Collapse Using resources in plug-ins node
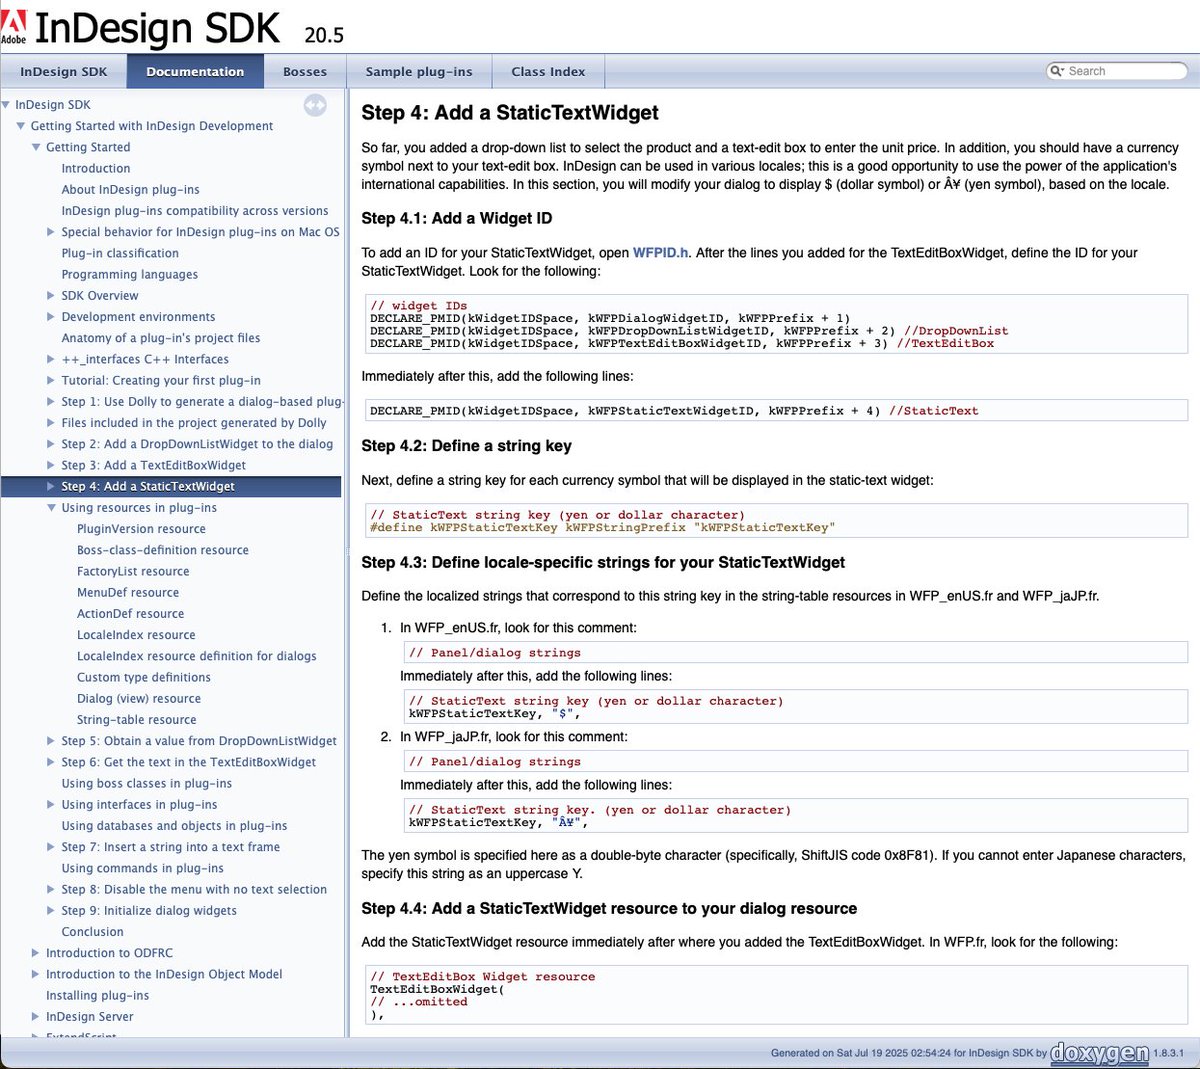This screenshot has height=1069, width=1200. 51,508
